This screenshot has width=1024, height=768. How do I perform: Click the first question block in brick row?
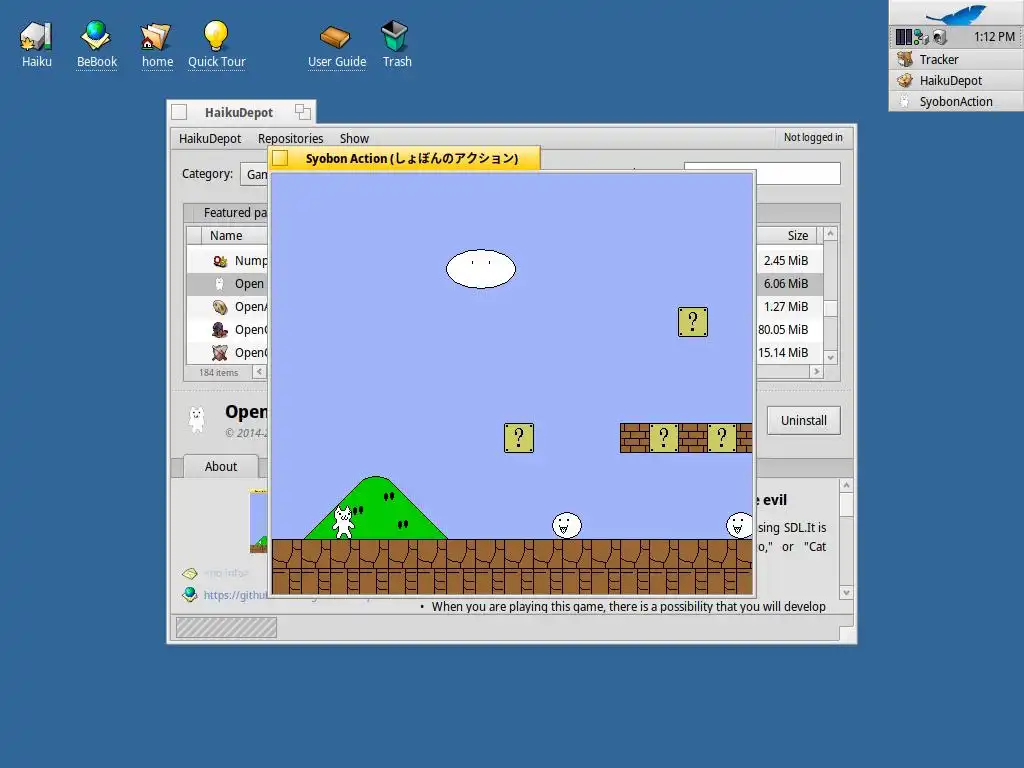(664, 438)
